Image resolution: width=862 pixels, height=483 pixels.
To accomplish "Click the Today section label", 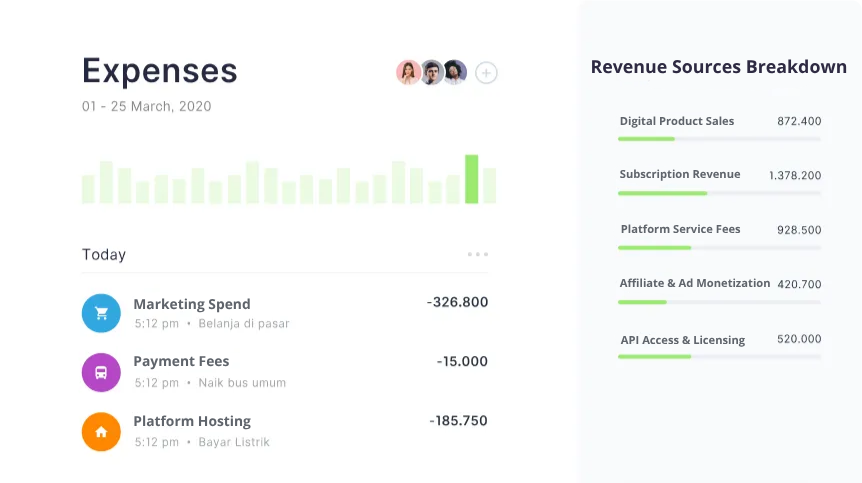I will pyautogui.click(x=104, y=255).
